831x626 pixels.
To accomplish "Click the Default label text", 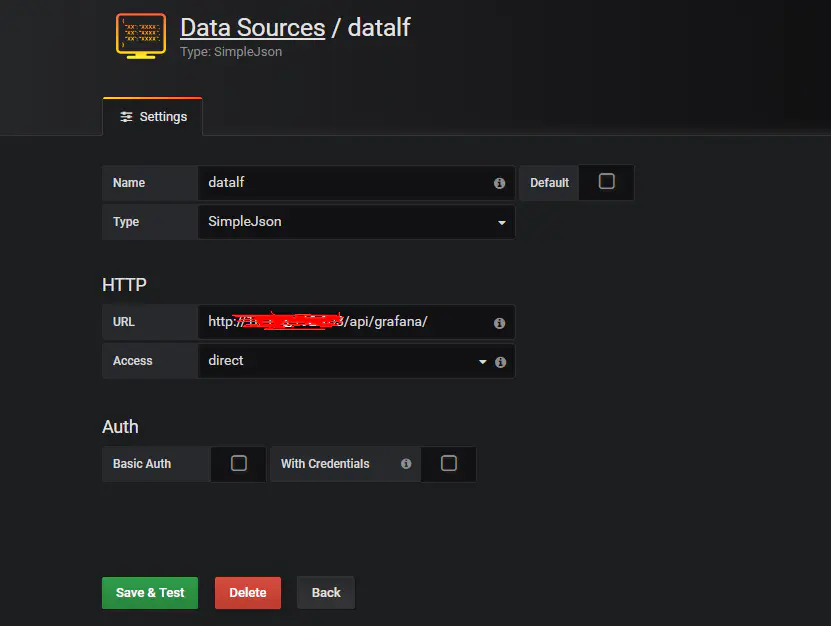I will tap(550, 183).
